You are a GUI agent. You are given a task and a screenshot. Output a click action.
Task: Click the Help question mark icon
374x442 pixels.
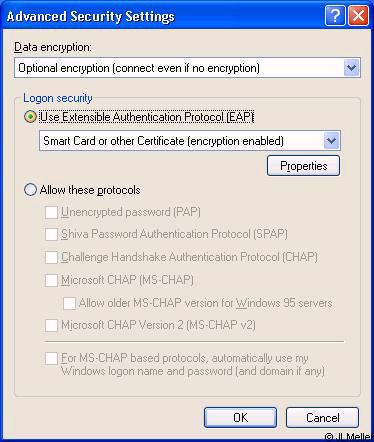click(x=335, y=16)
